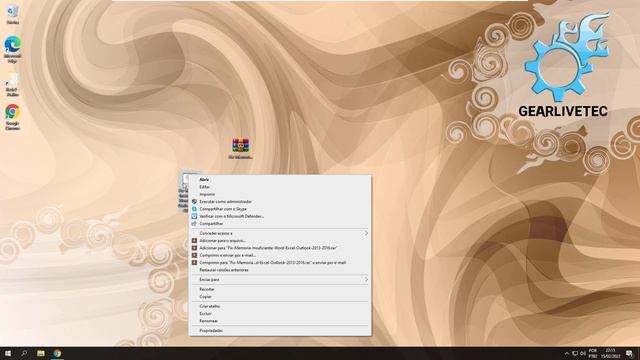Click the shield icon beside Executar como administrador
The width and height of the screenshot is (640, 360).
point(194,202)
